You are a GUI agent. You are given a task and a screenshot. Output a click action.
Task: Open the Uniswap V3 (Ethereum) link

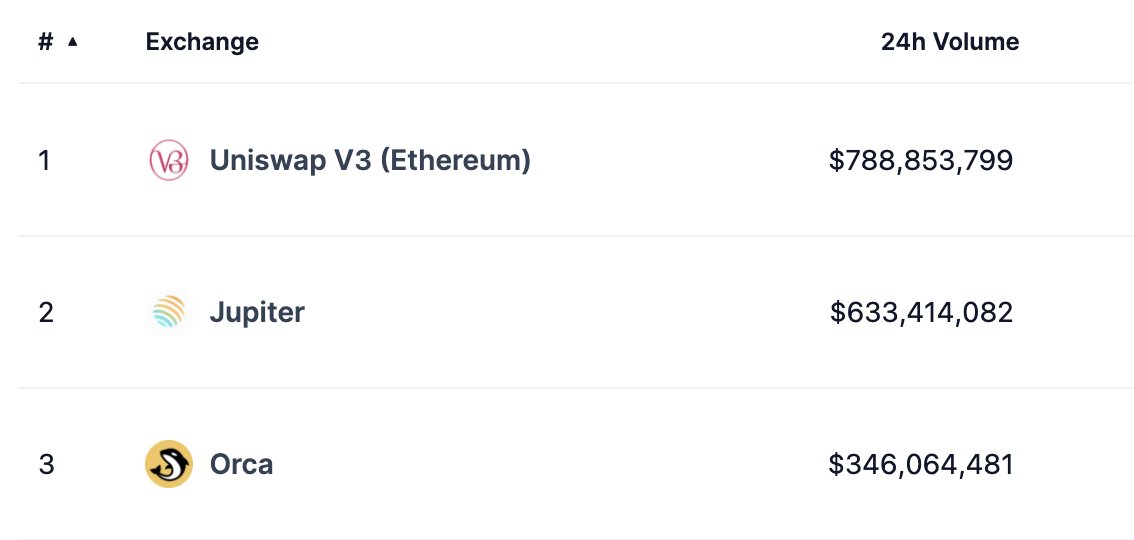(x=370, y=160)
